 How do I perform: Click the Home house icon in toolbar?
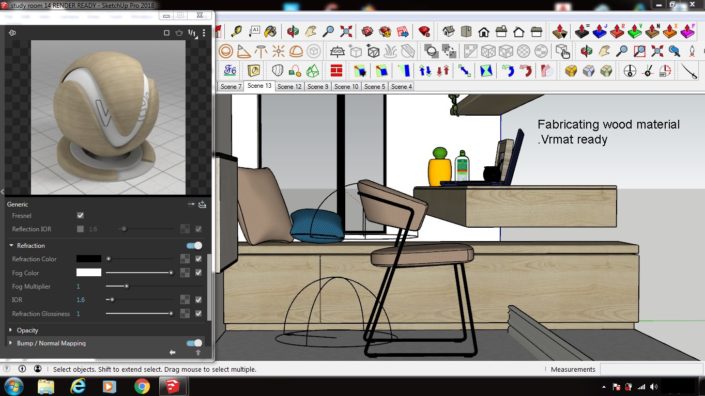click(484, 32)
